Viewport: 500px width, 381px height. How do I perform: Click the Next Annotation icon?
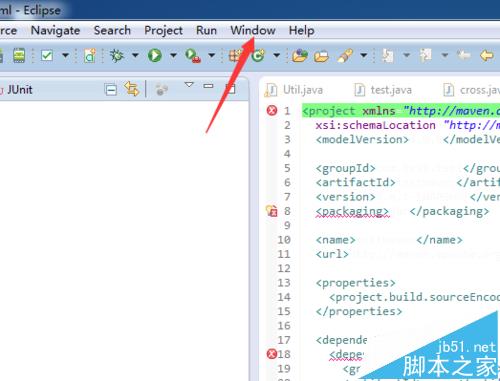click(388, 56)
